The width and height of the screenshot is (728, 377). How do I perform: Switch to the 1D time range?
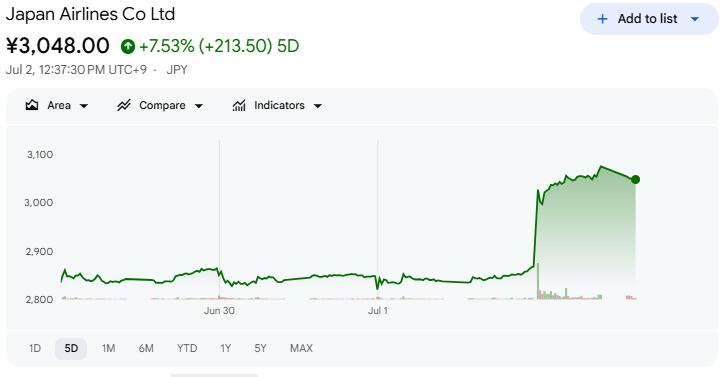[x=35, y=348]
